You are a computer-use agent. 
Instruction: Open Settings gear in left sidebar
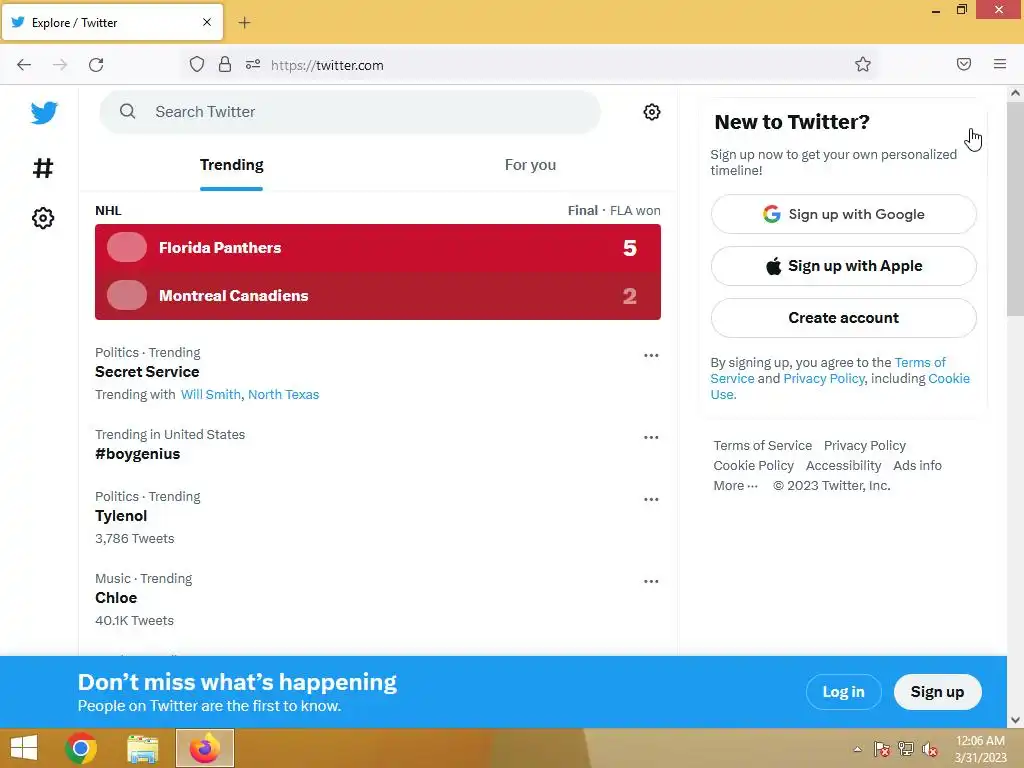(43, 218)
